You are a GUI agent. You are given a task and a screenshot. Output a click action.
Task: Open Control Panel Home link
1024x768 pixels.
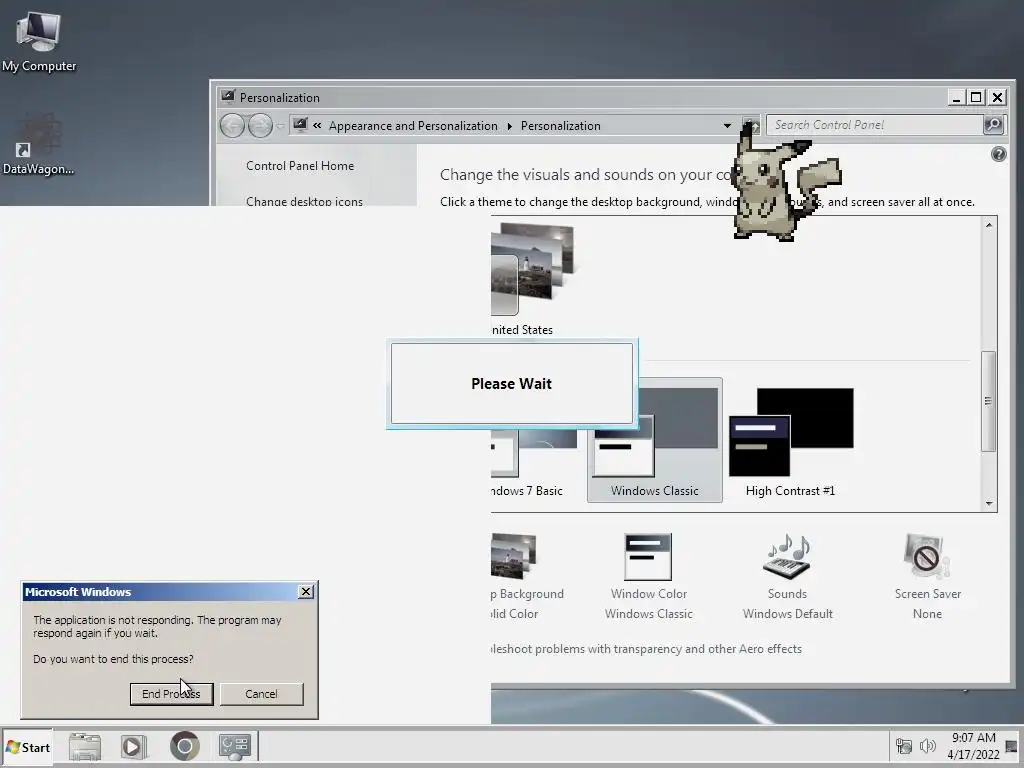click(300, 166)
